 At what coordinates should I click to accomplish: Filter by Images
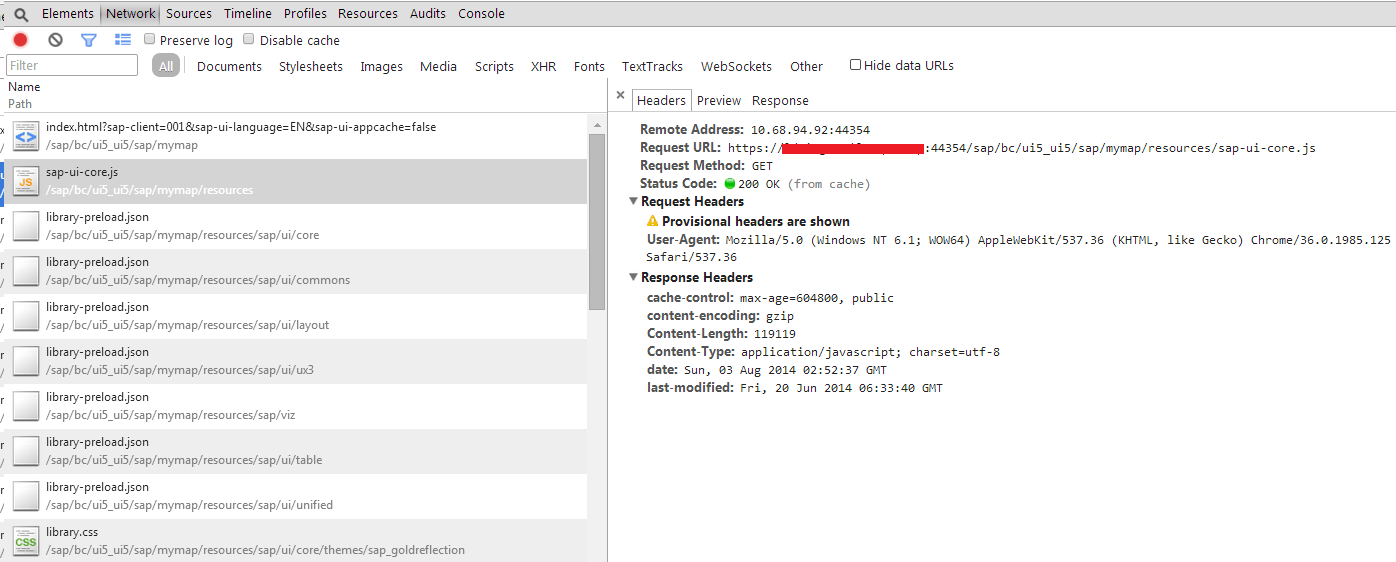pos(382,67)
